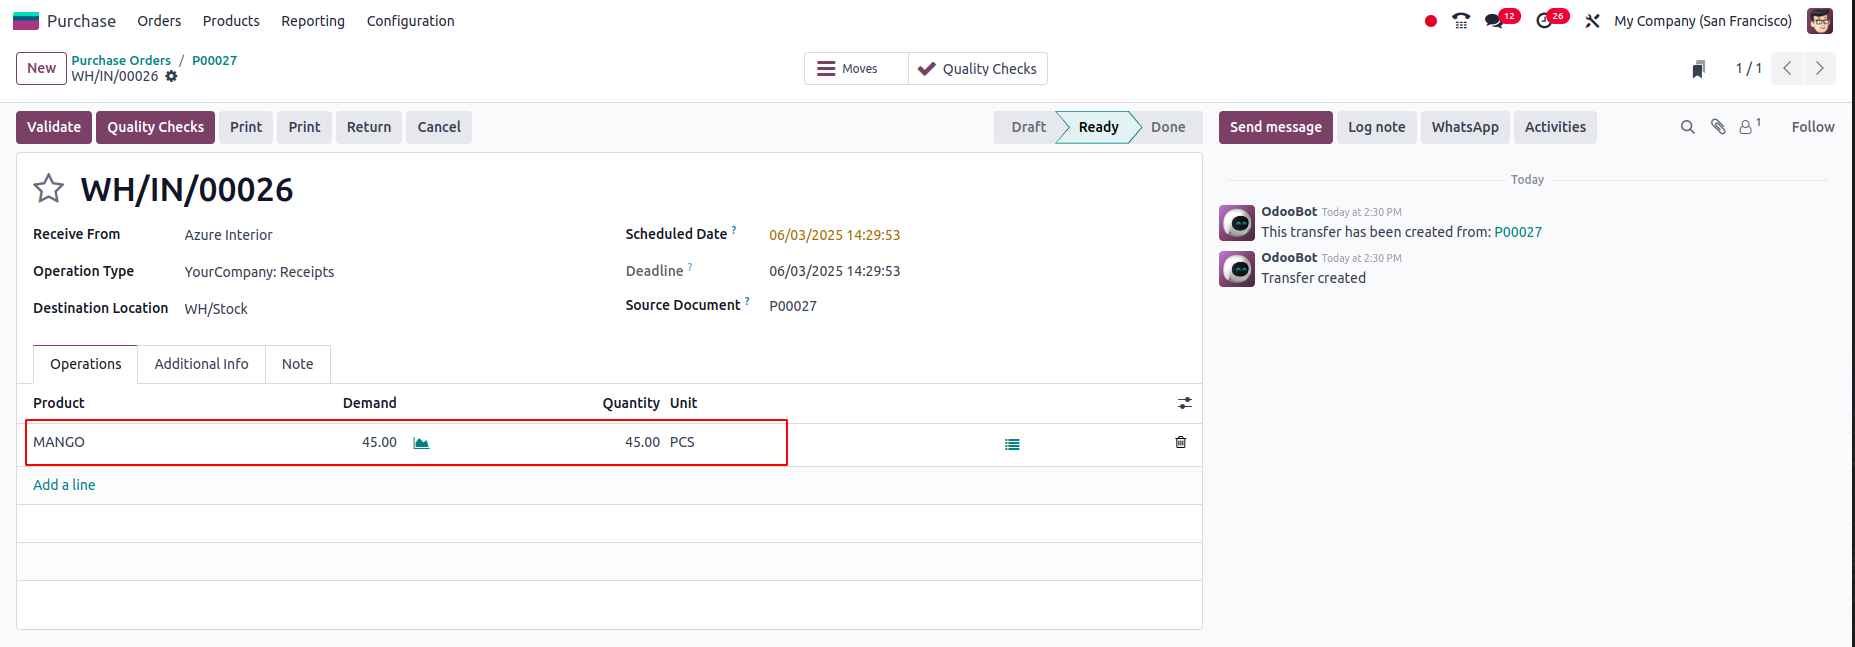Open the VoIP phone icon
The image size is (1855, 647).
click(x=1461, y=21)
